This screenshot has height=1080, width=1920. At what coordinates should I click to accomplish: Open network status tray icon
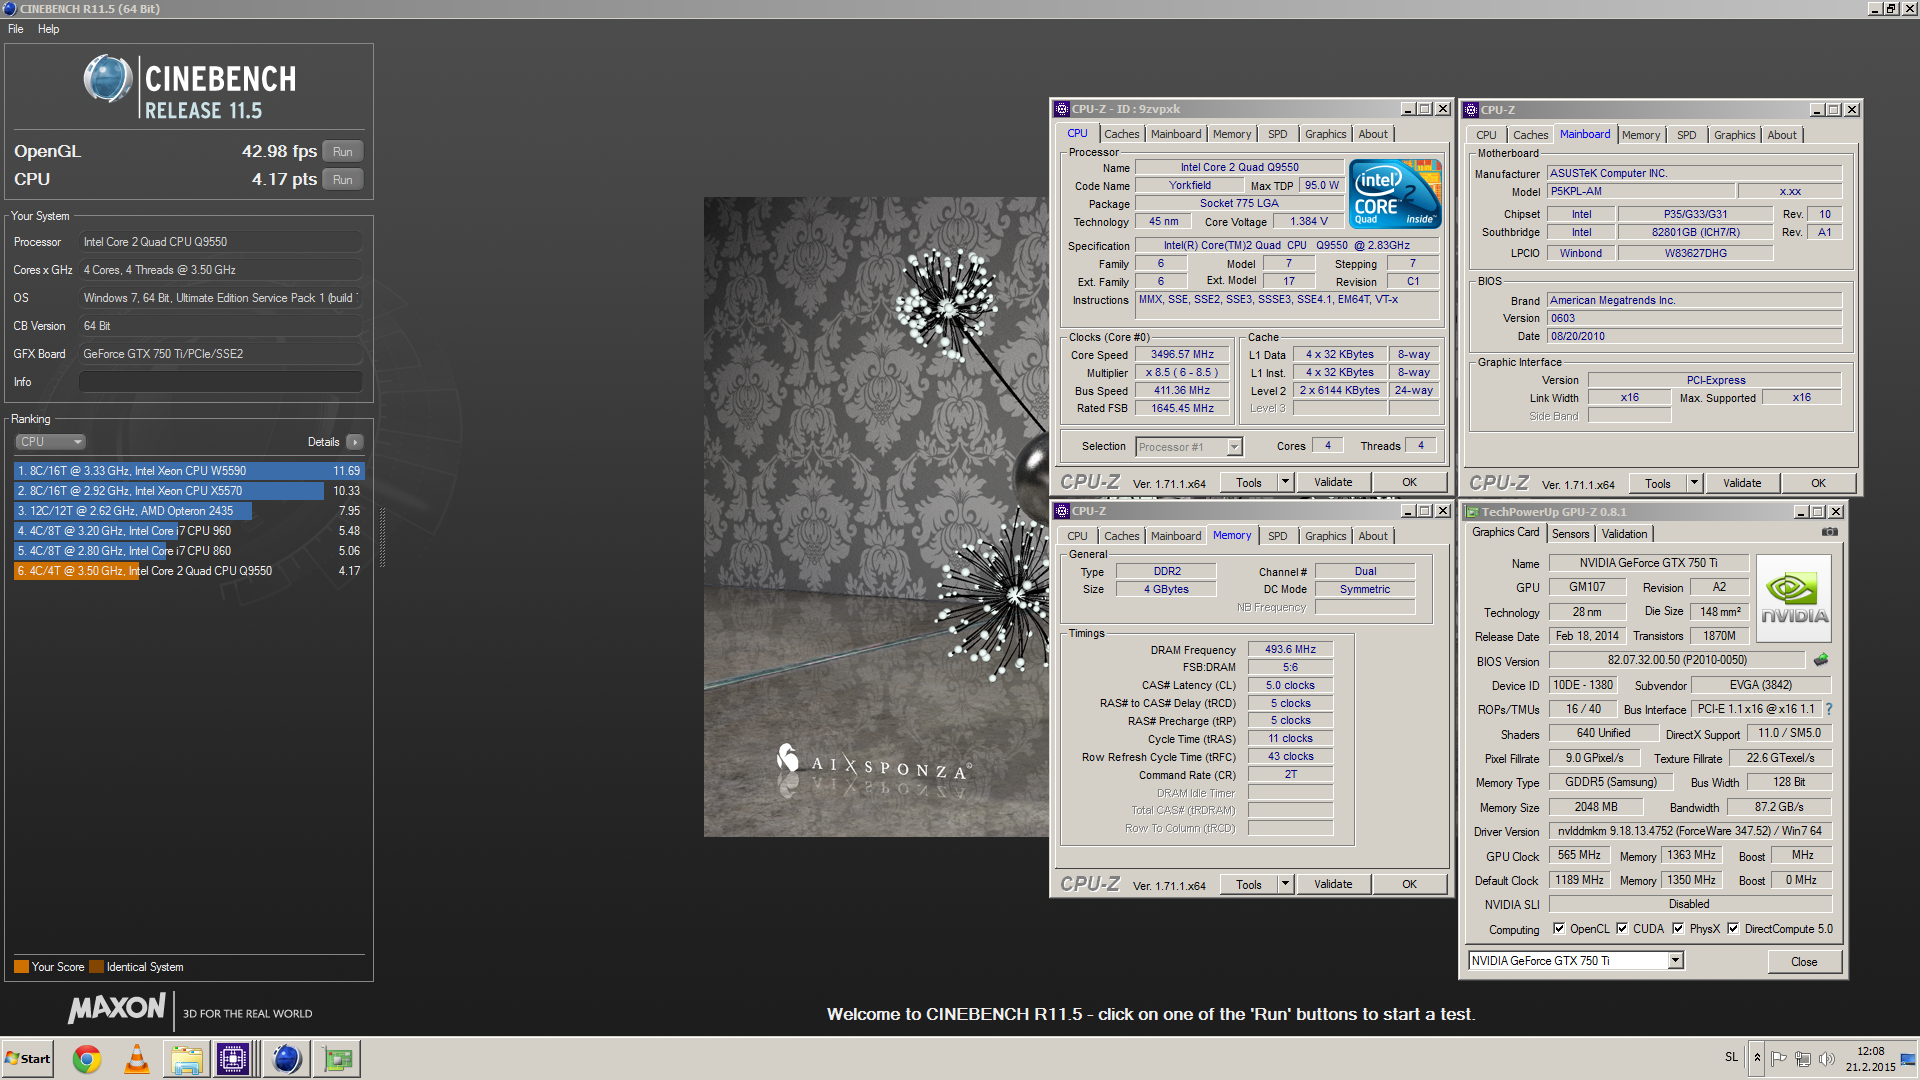coord(1803,1059)
